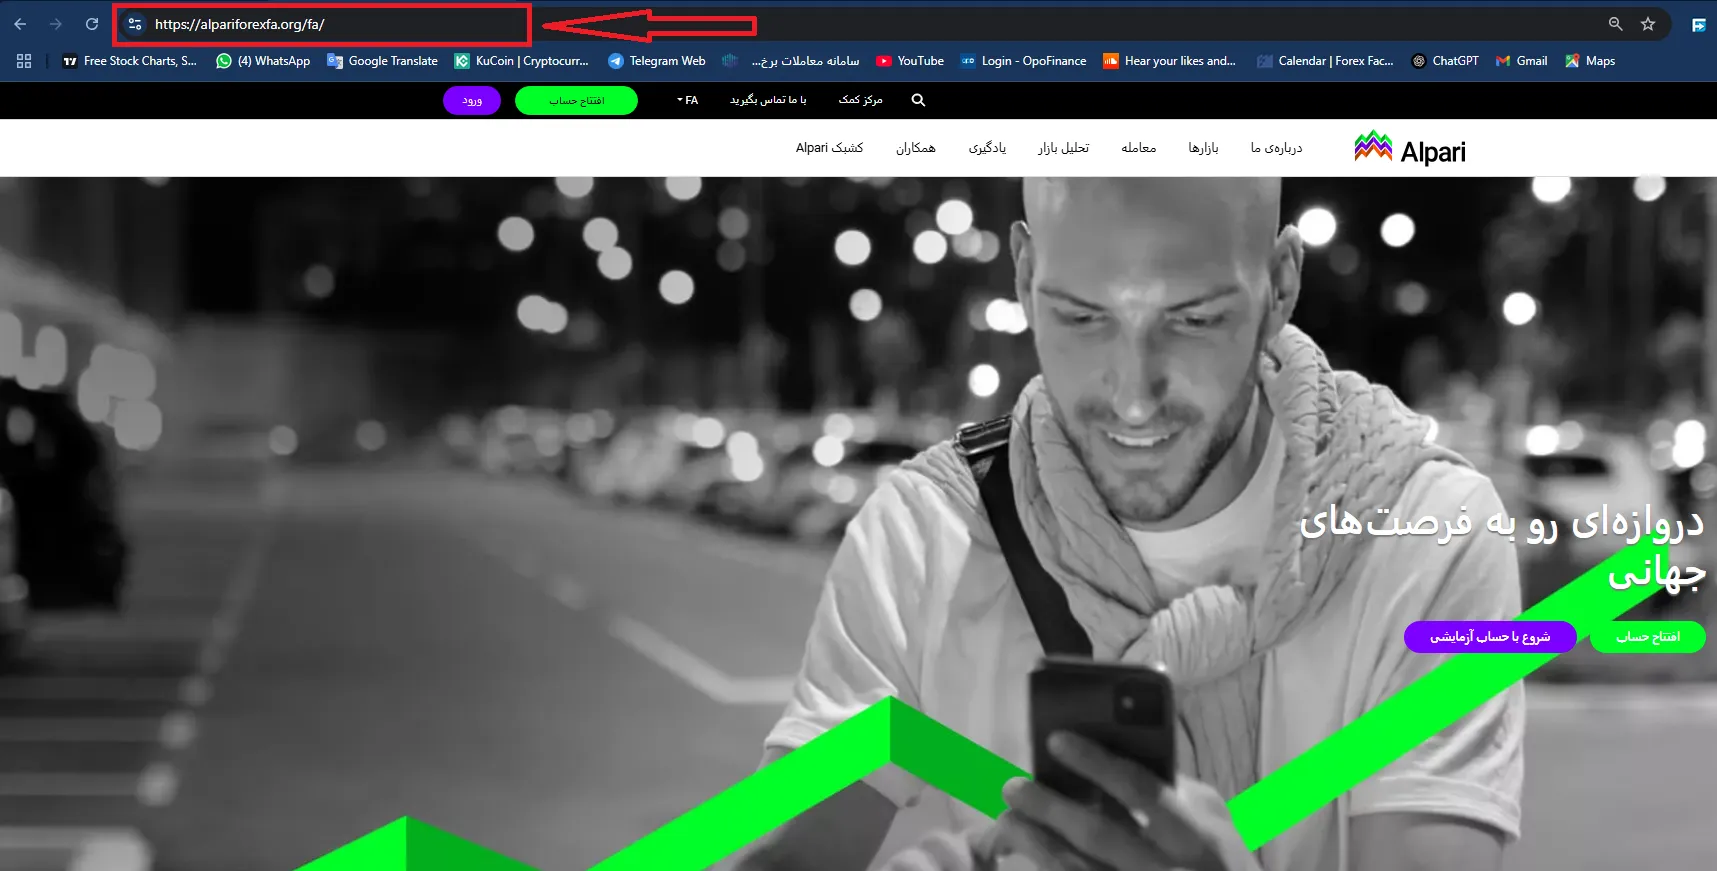Open the apps grid icon in bookmarks bar

tap(24, 61)
